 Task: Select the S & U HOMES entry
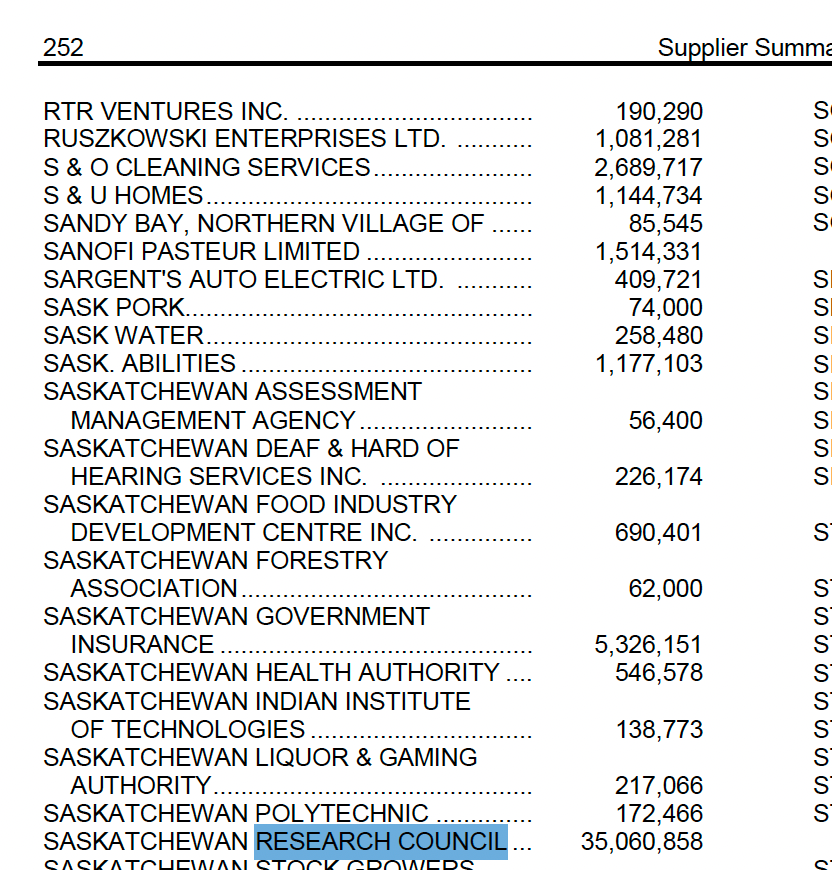pyautogui.click(x=123, y=195)
